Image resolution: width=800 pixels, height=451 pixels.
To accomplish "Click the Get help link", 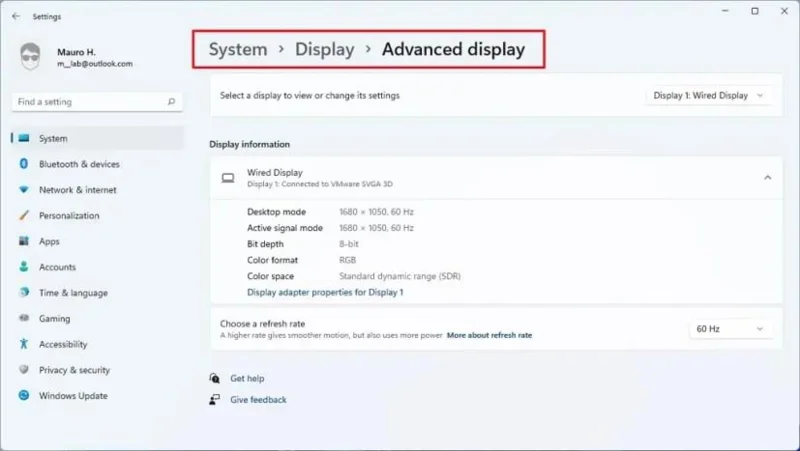I will 247,378.
